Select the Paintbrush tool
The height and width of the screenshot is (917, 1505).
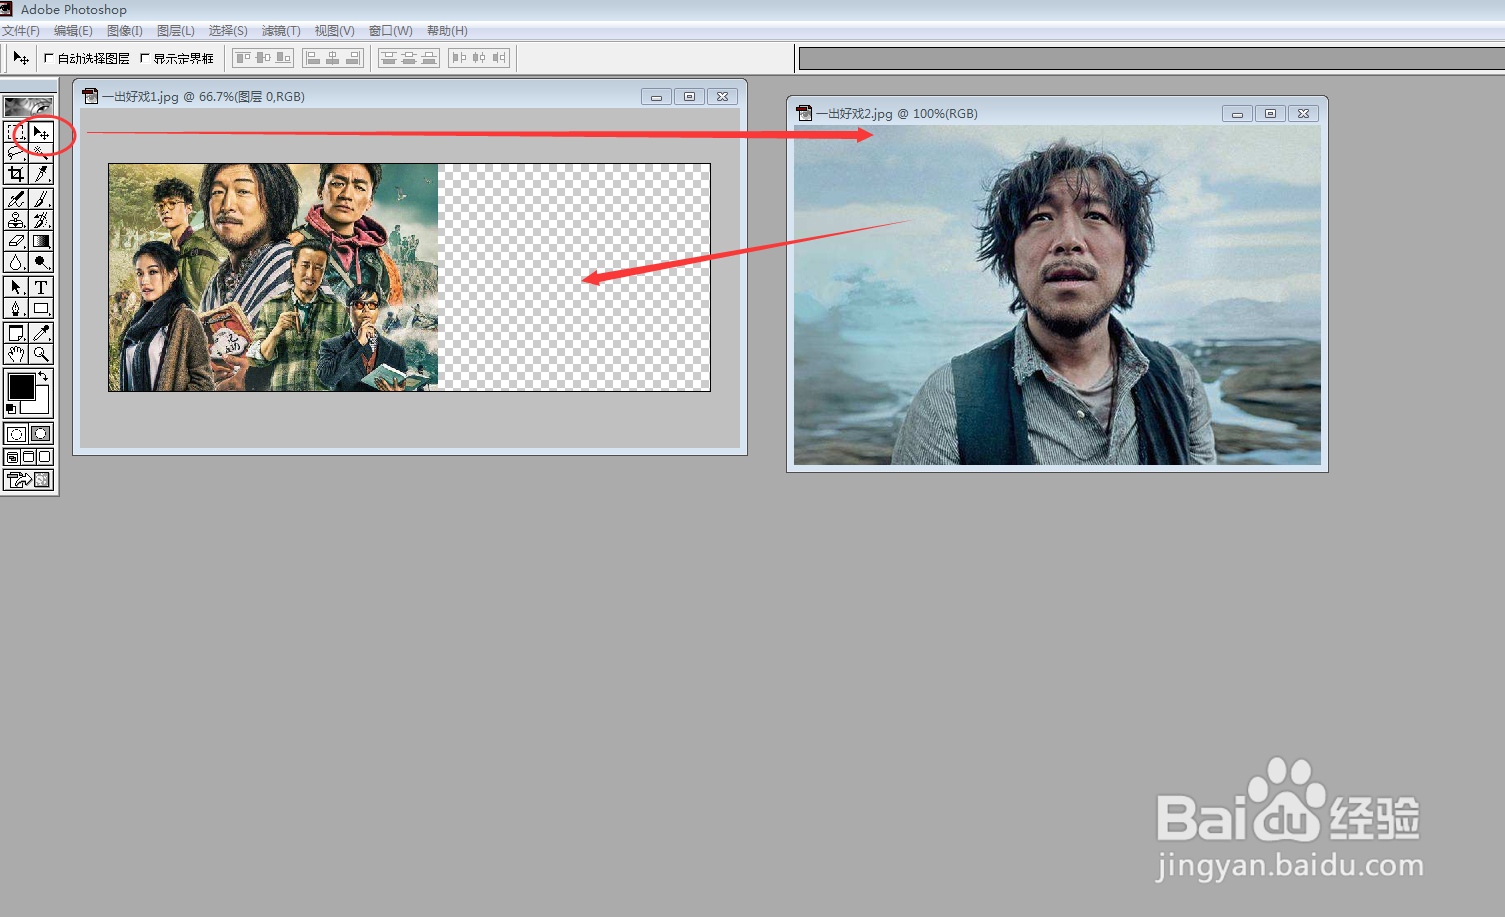pyautogui.click(x=41, y=199)
